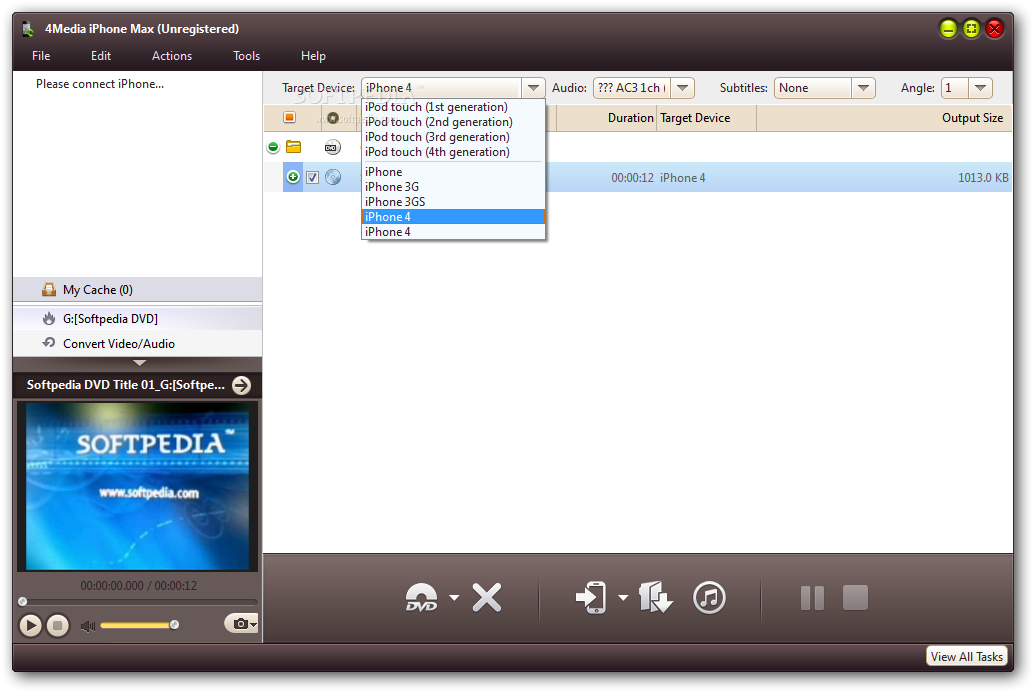The image size is (1034, 692).
Task: Click the View All Tasks button
Action: [x=967, y=656]
